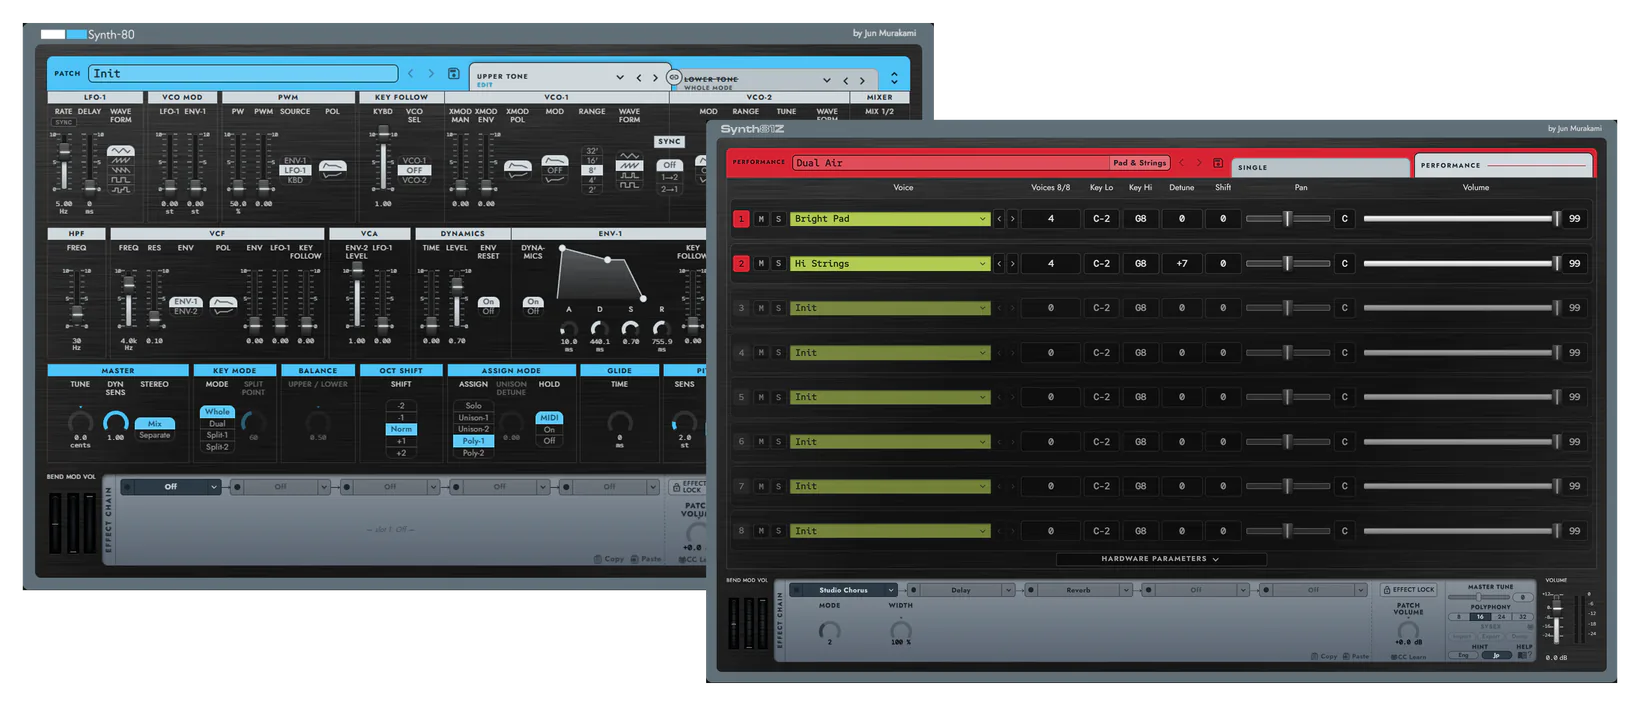
Task: Toggle instrument 2 enable button
Action: coord(741,264)
